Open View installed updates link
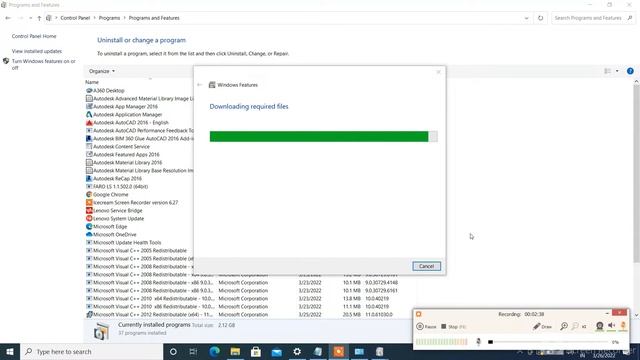Screen dimensions: 640x360 pyautogui.click(x=37, y=51)
